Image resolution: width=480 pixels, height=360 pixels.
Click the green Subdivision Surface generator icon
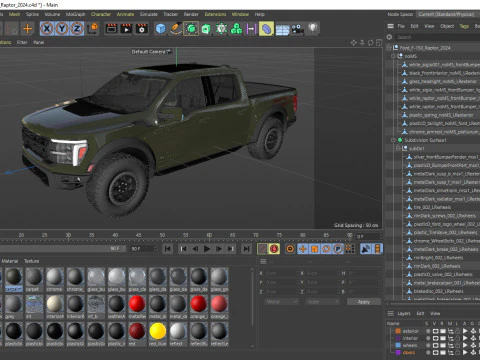[191, 29]
